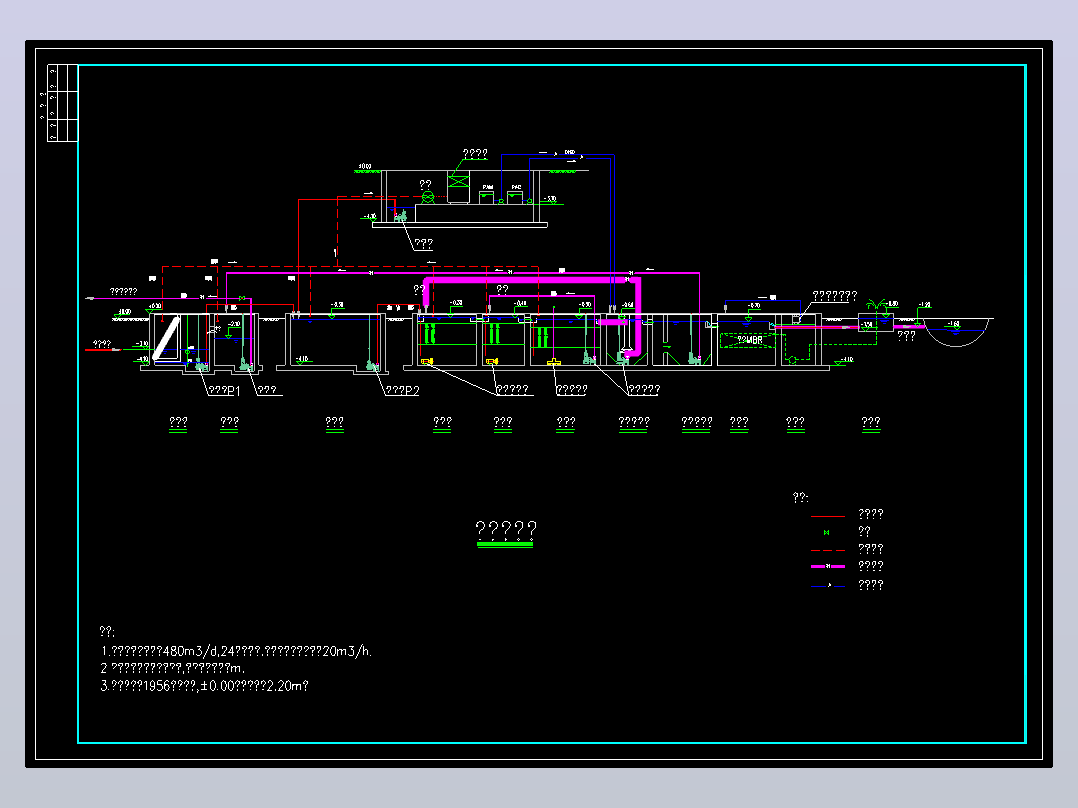Click the magenta line legend sample
The height and width of the screenshot is (808, 1078).
(828, 566)
